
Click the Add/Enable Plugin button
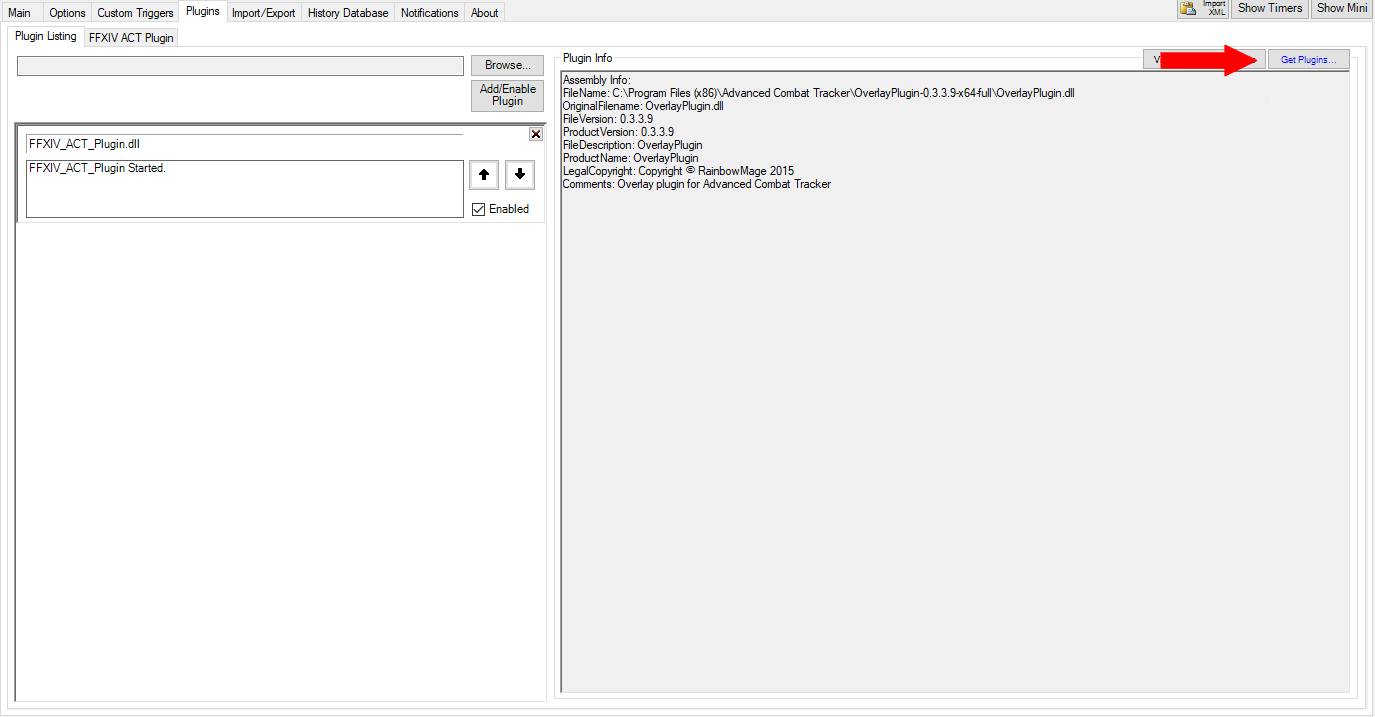[507, 95]
